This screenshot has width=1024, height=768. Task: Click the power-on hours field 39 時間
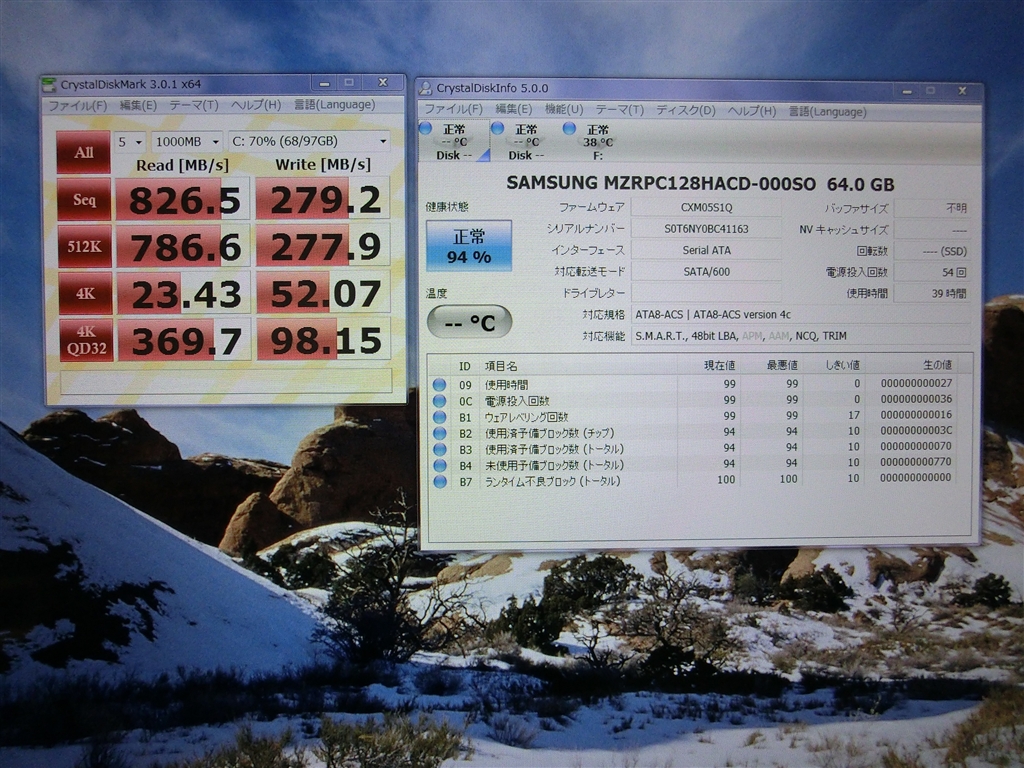pos(931,294)
